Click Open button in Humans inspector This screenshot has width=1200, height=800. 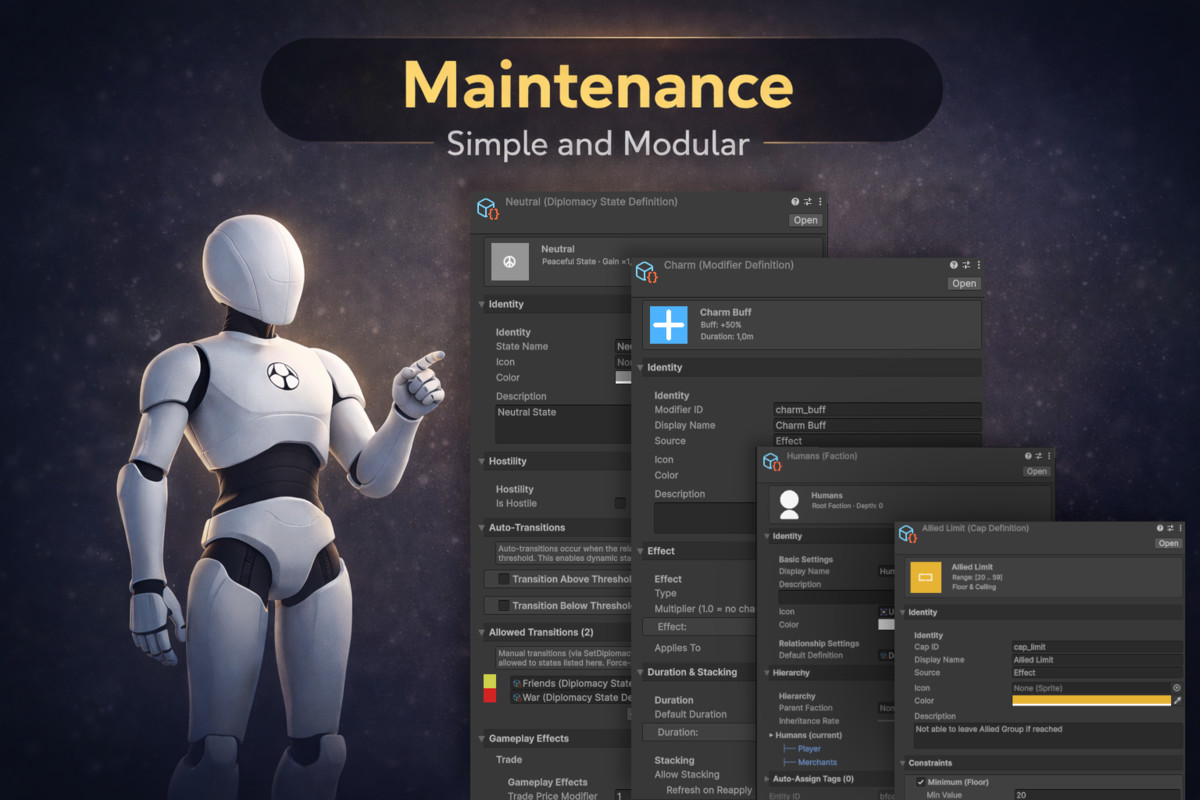1036,471
